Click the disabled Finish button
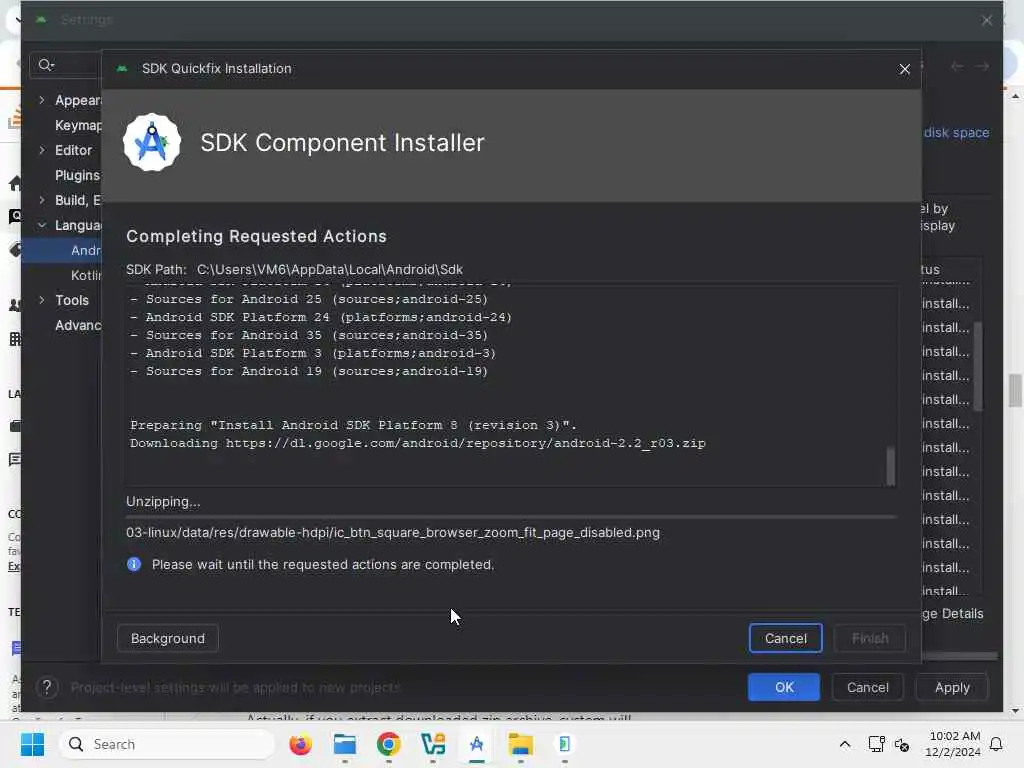Viewport: 1024px width, 768px height. pyautogui.click(x=870, y=638)
